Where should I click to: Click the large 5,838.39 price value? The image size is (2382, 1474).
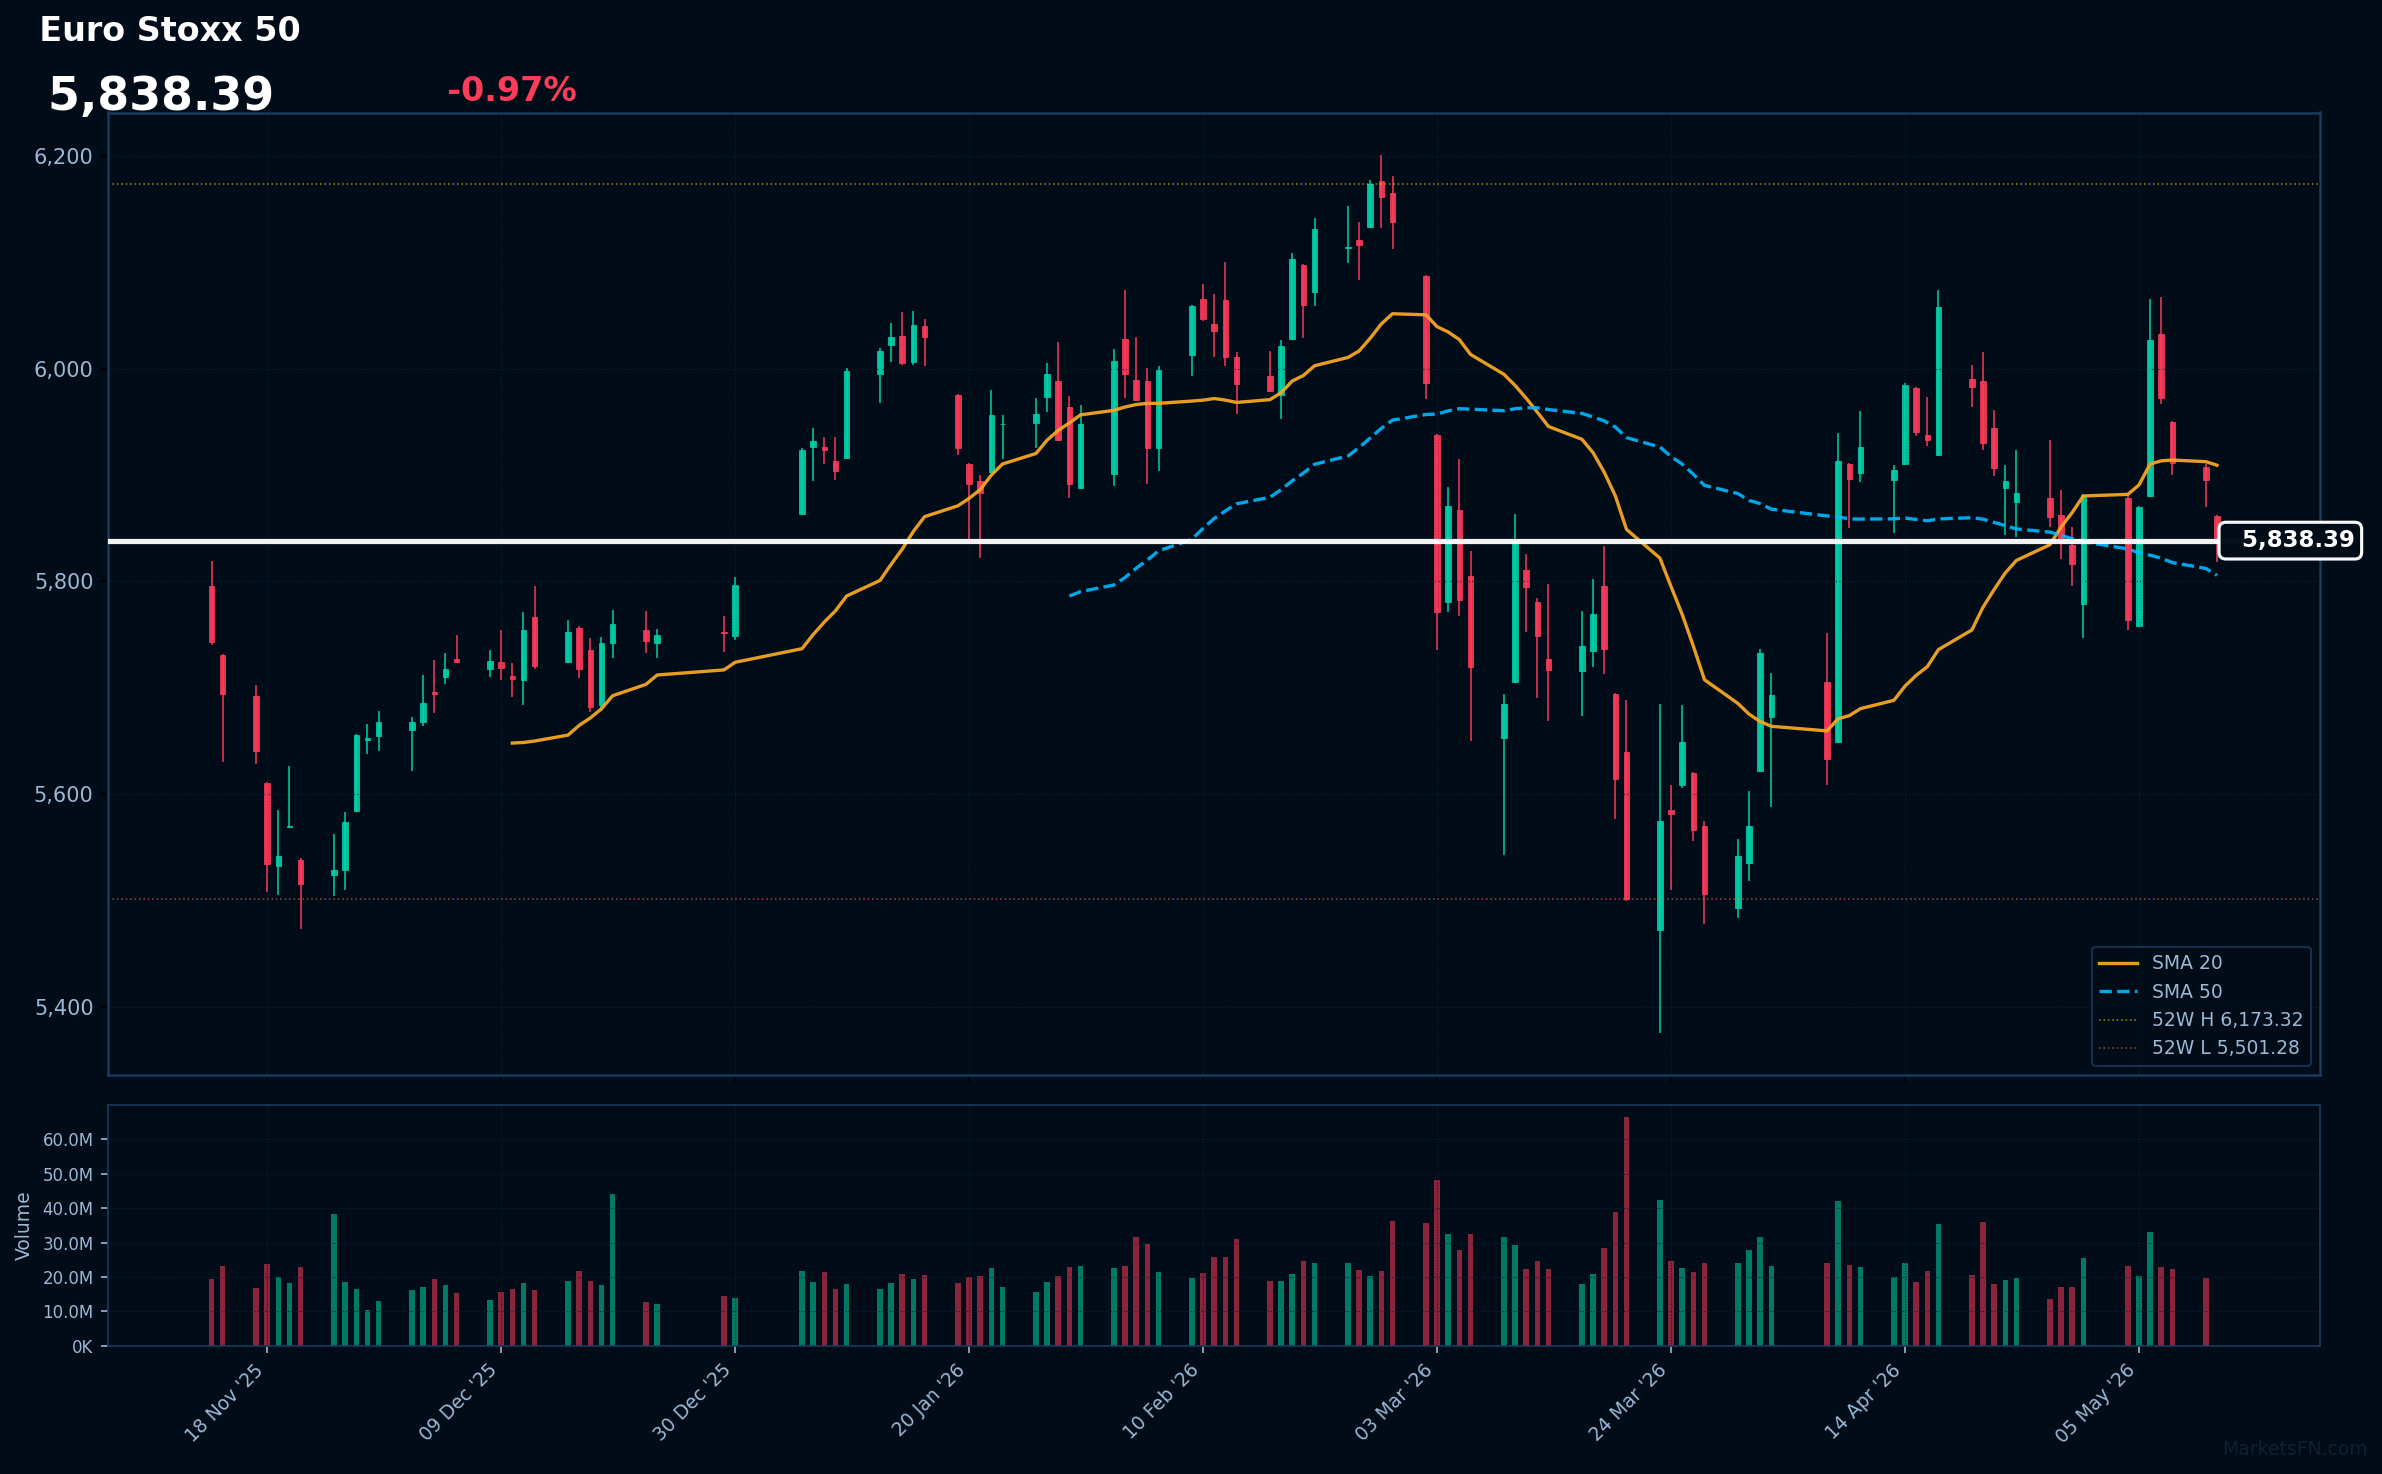(x=161, y=94)
